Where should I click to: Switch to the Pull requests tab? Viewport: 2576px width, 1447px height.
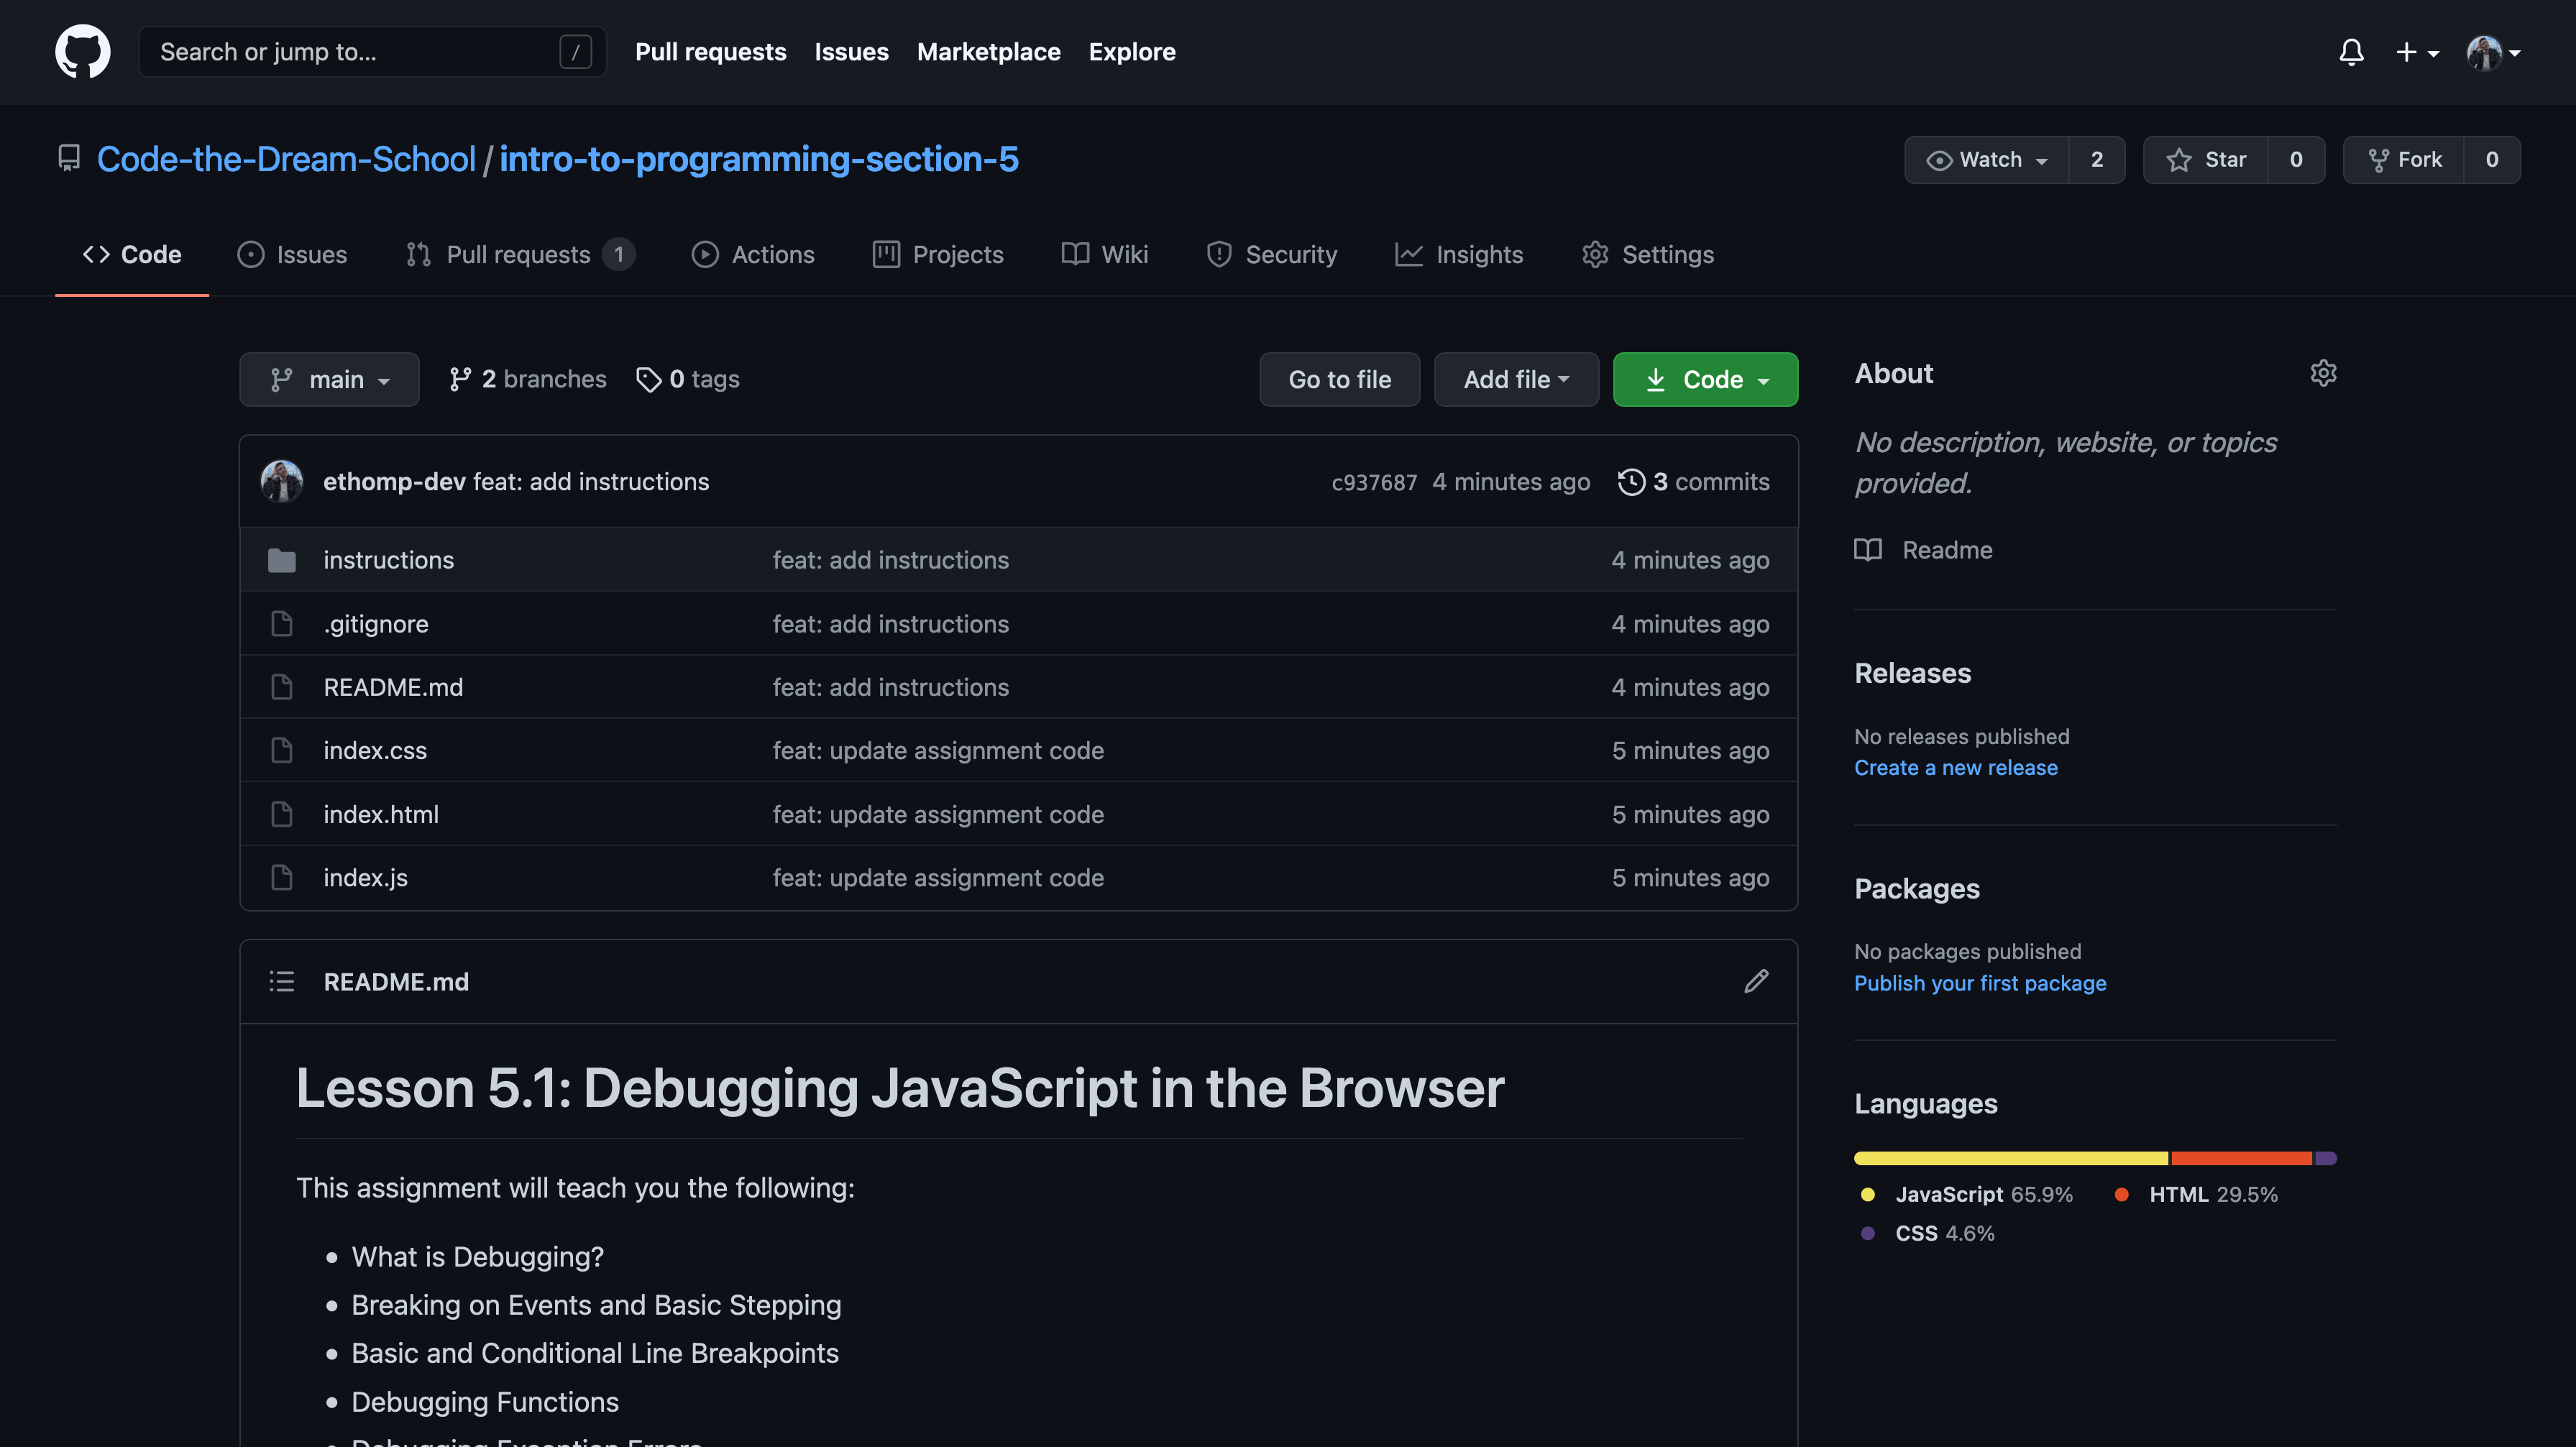[518, 254]
